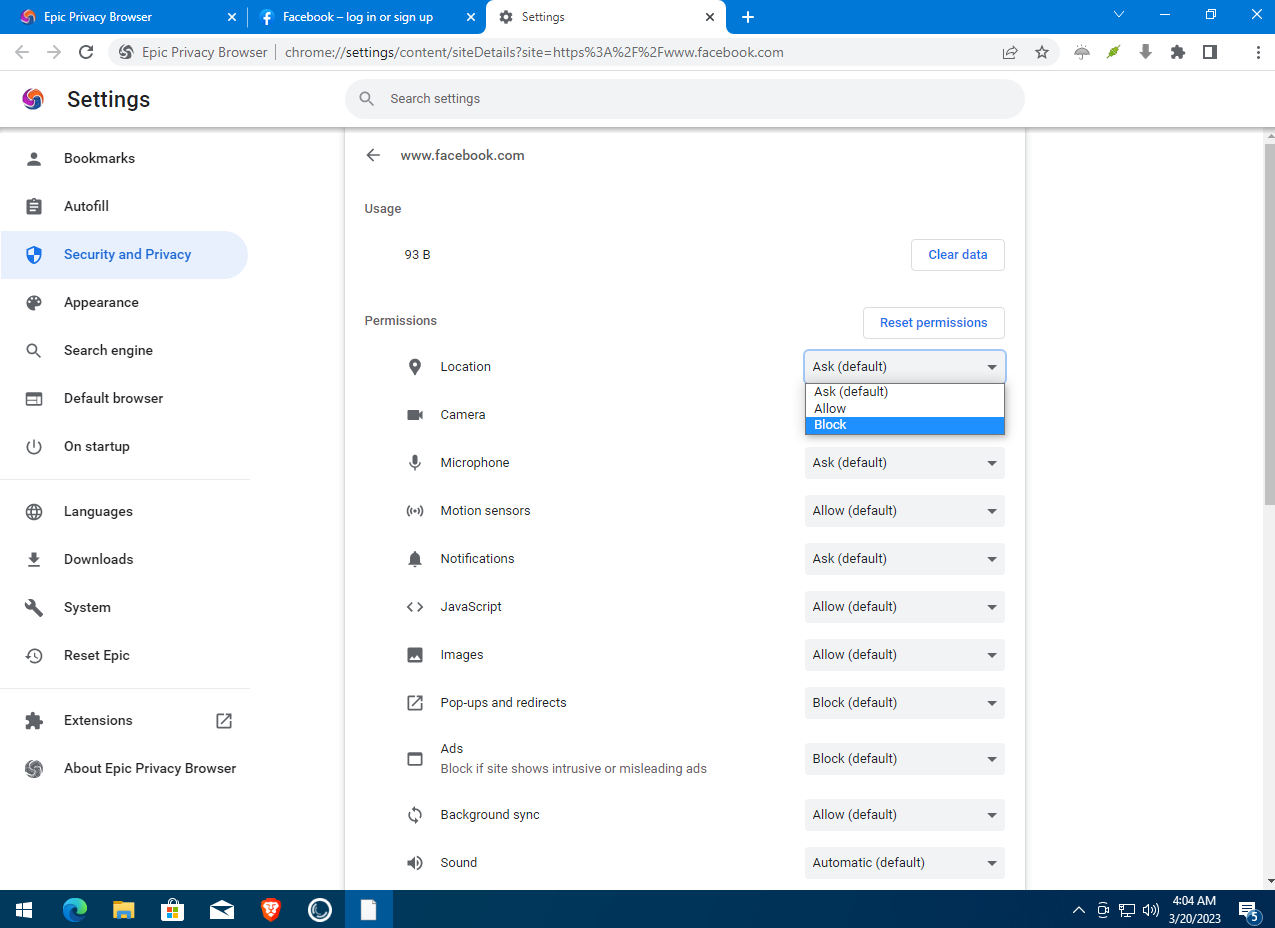Open the JavaScript permission dropdown
Image resolution: width=1275 pixels, height=928 pixels.
[x=905, y=607]
